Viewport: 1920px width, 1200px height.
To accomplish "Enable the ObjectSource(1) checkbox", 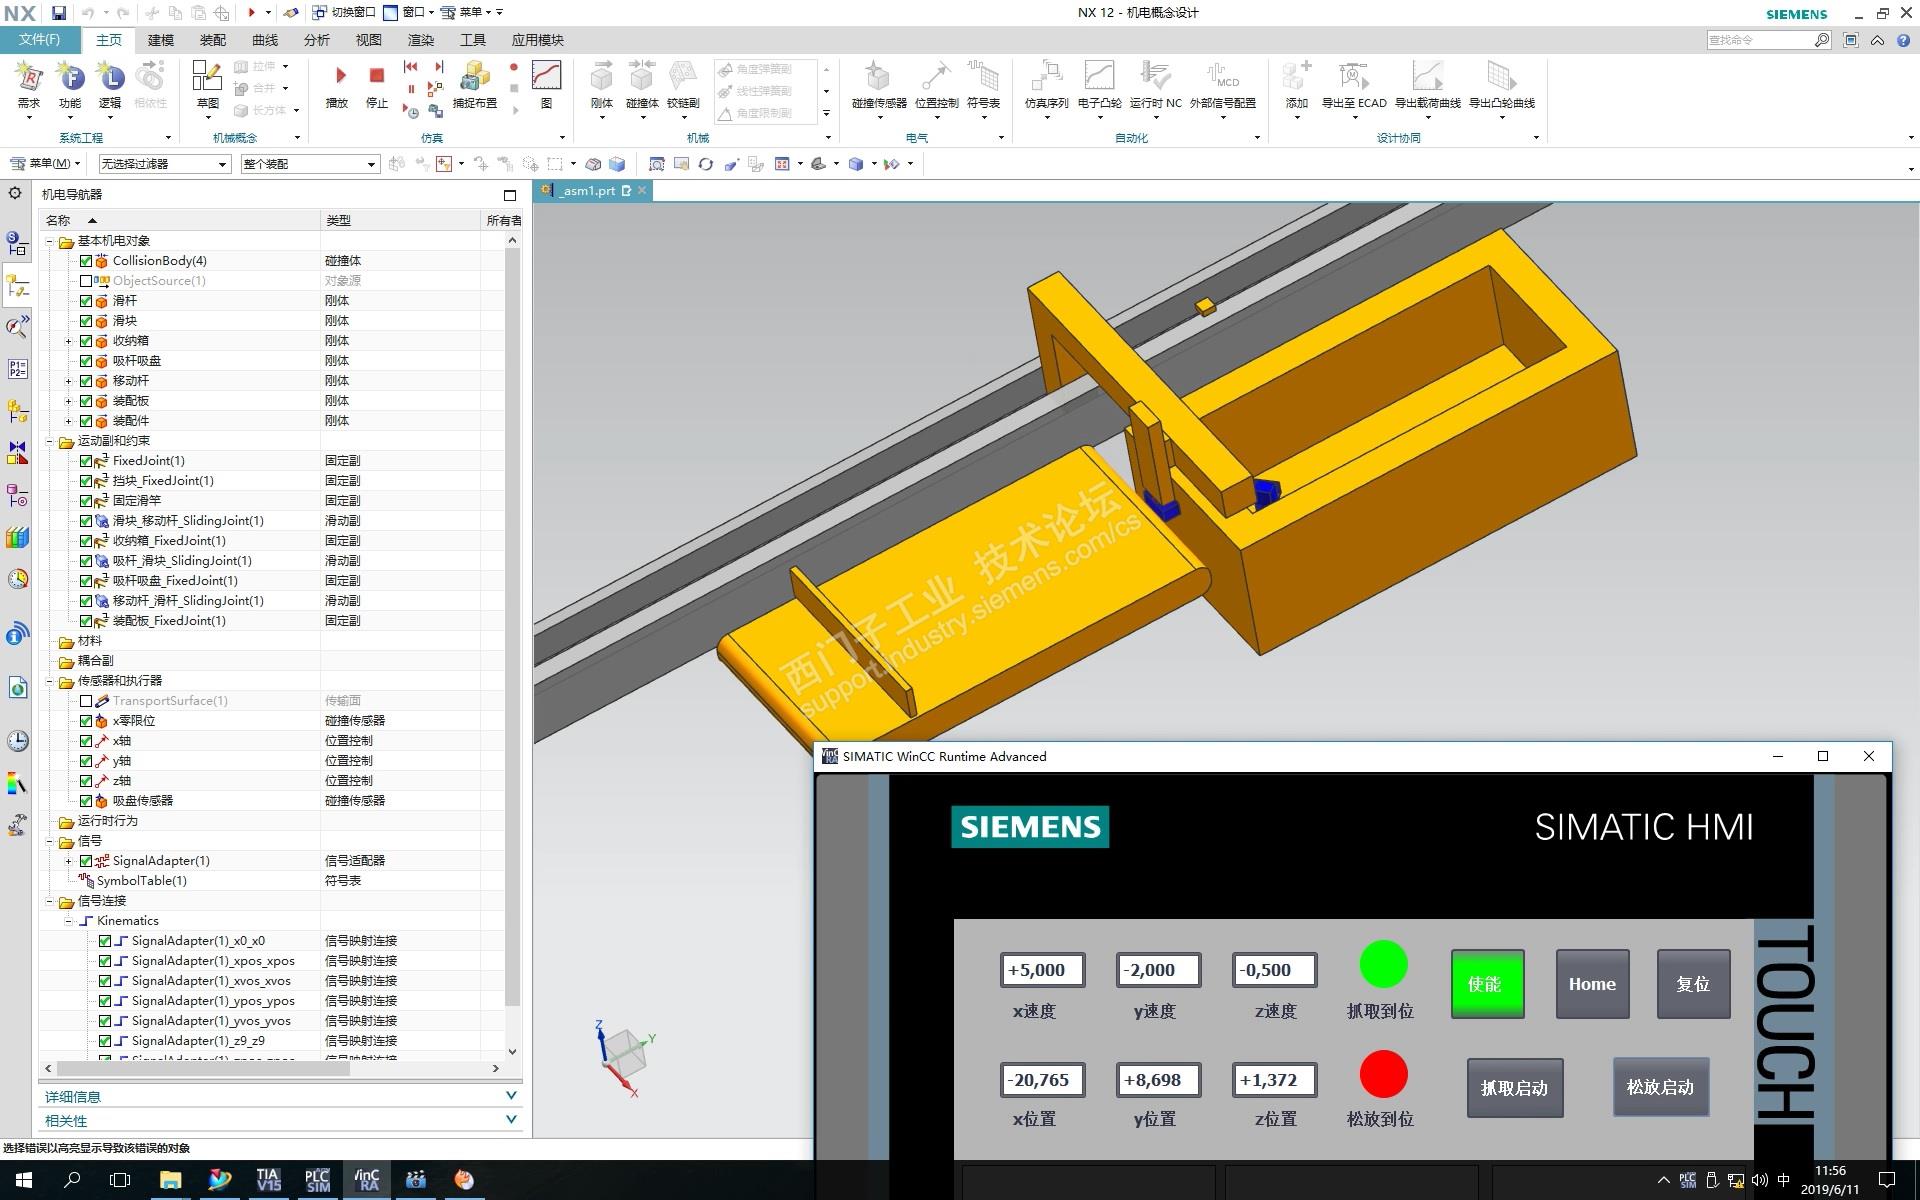I will point(86,281).
